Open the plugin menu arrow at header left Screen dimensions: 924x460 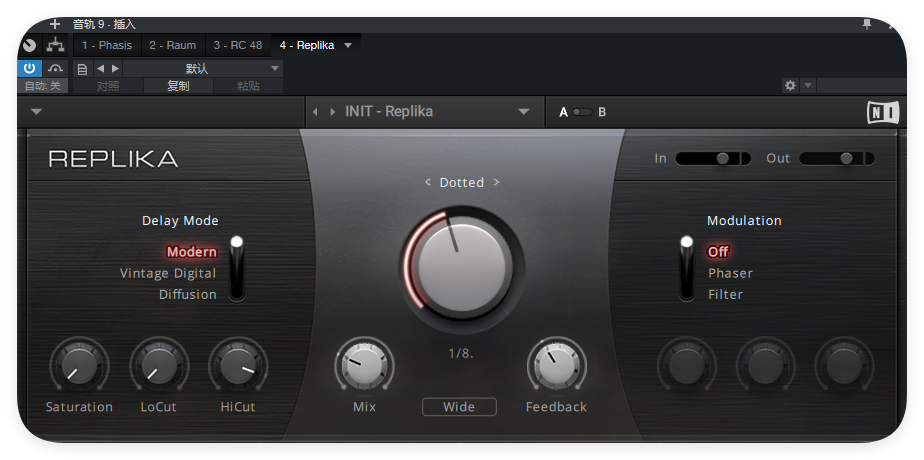[37, 111]
